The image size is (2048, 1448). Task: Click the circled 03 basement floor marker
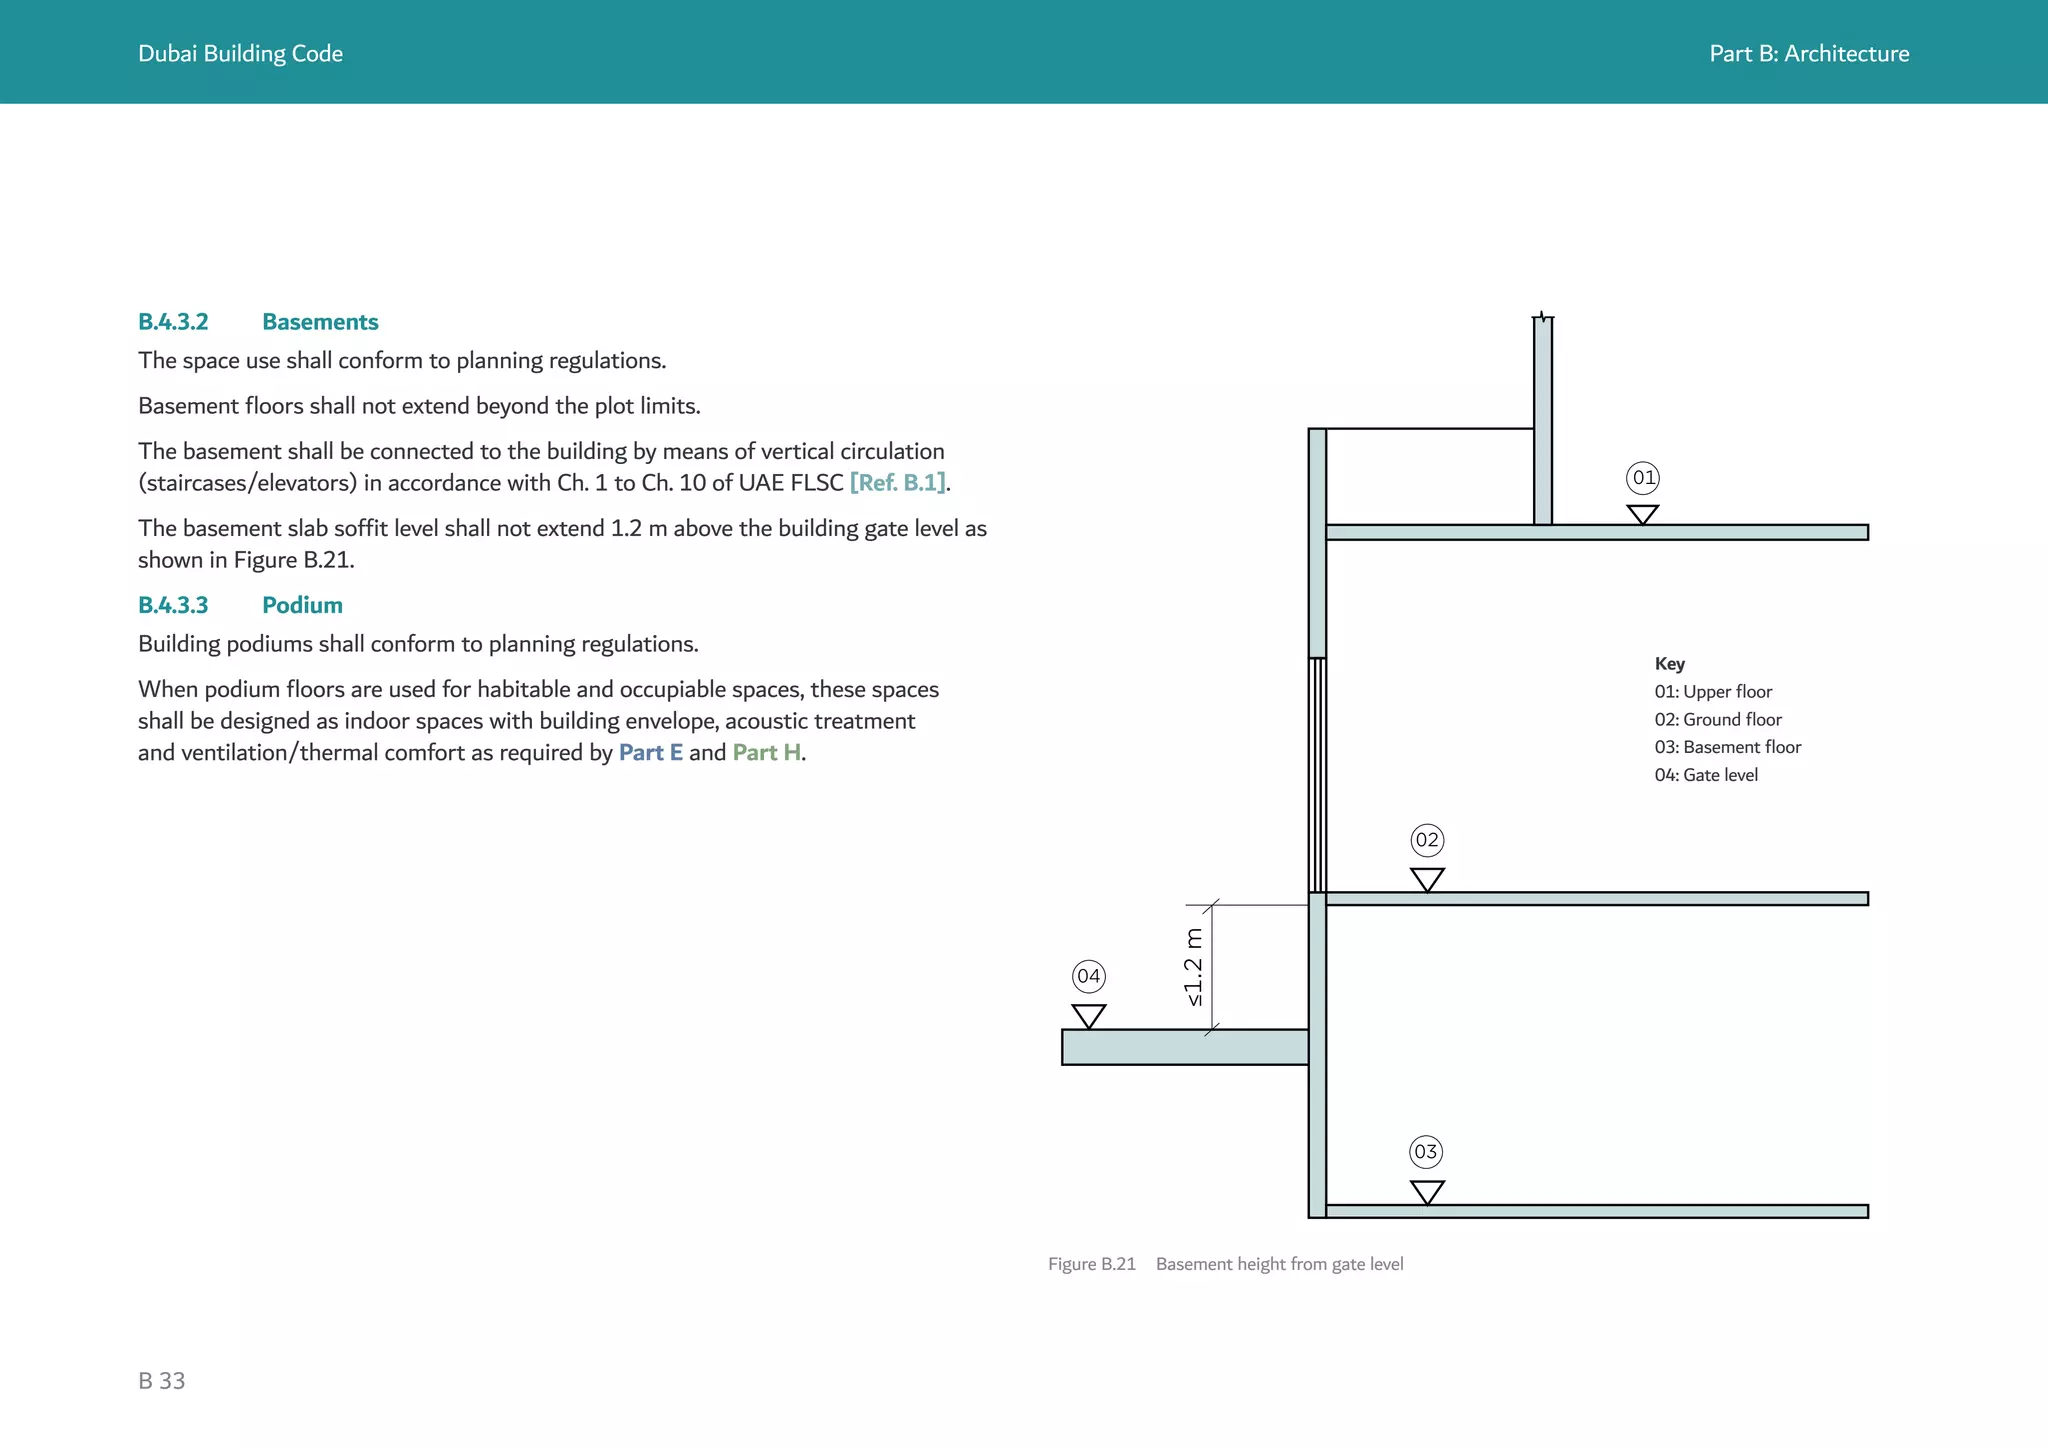(1426, 1152)
